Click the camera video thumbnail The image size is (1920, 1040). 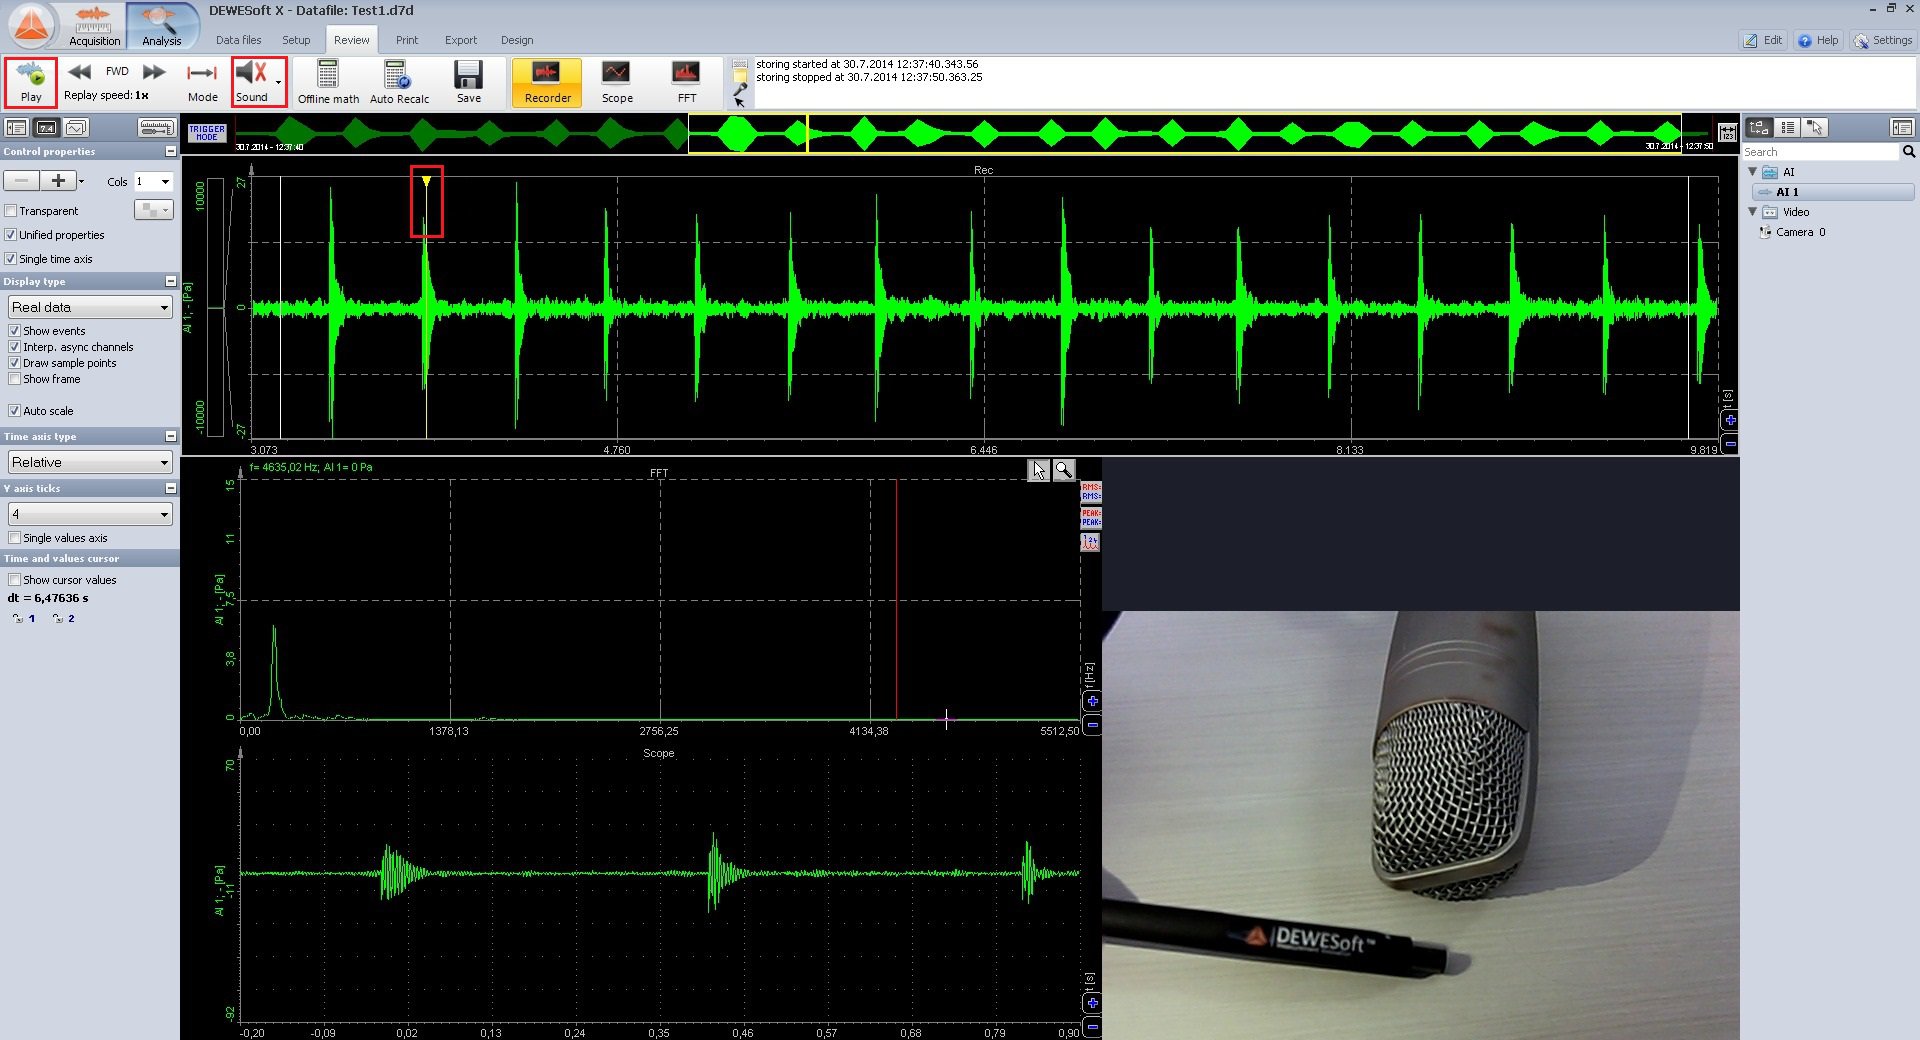(x=1420, y=825)
